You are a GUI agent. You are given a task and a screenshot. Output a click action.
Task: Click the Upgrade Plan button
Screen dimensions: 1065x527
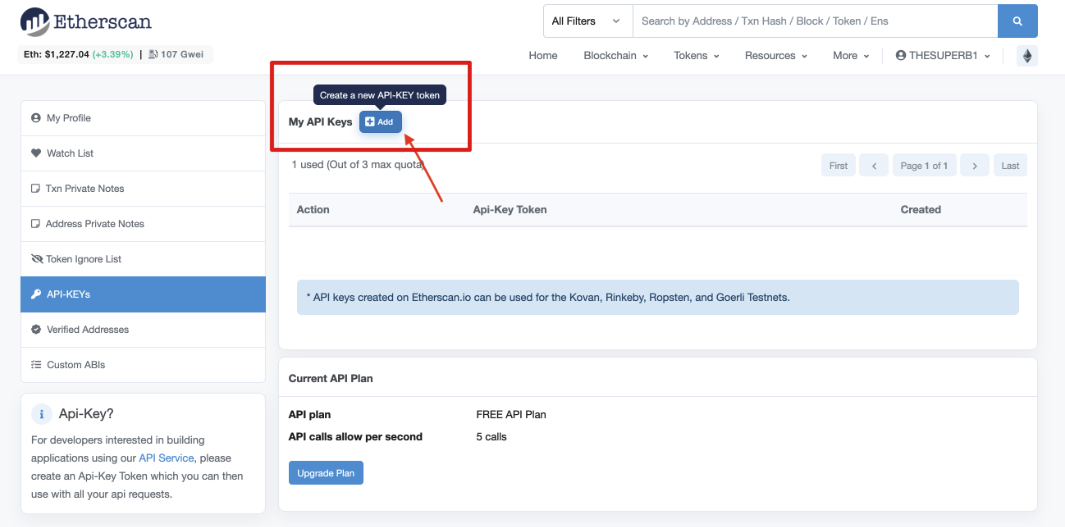coord(326,473)
